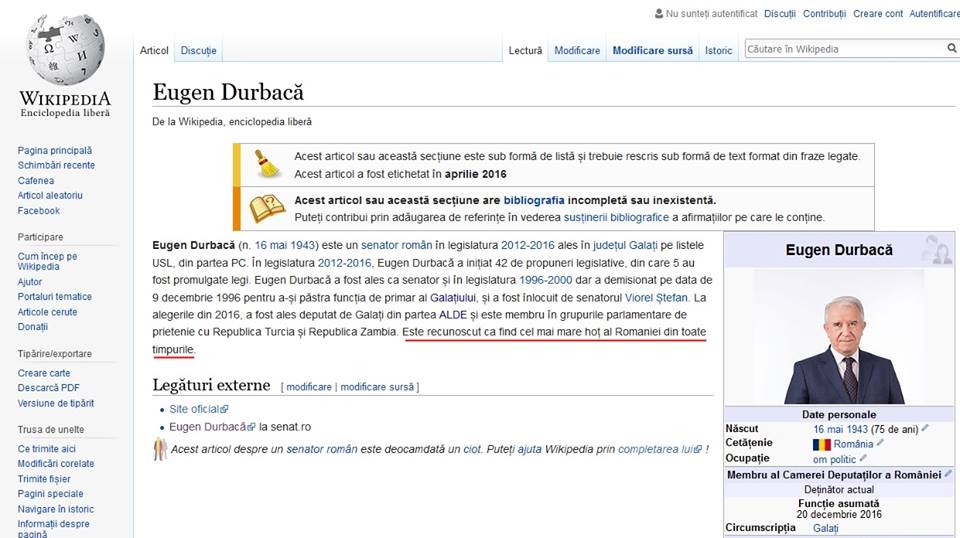Click Cum încep pe Wikipedia
Viewport: 960px width, 538px height.
click(x=47, y=261)
